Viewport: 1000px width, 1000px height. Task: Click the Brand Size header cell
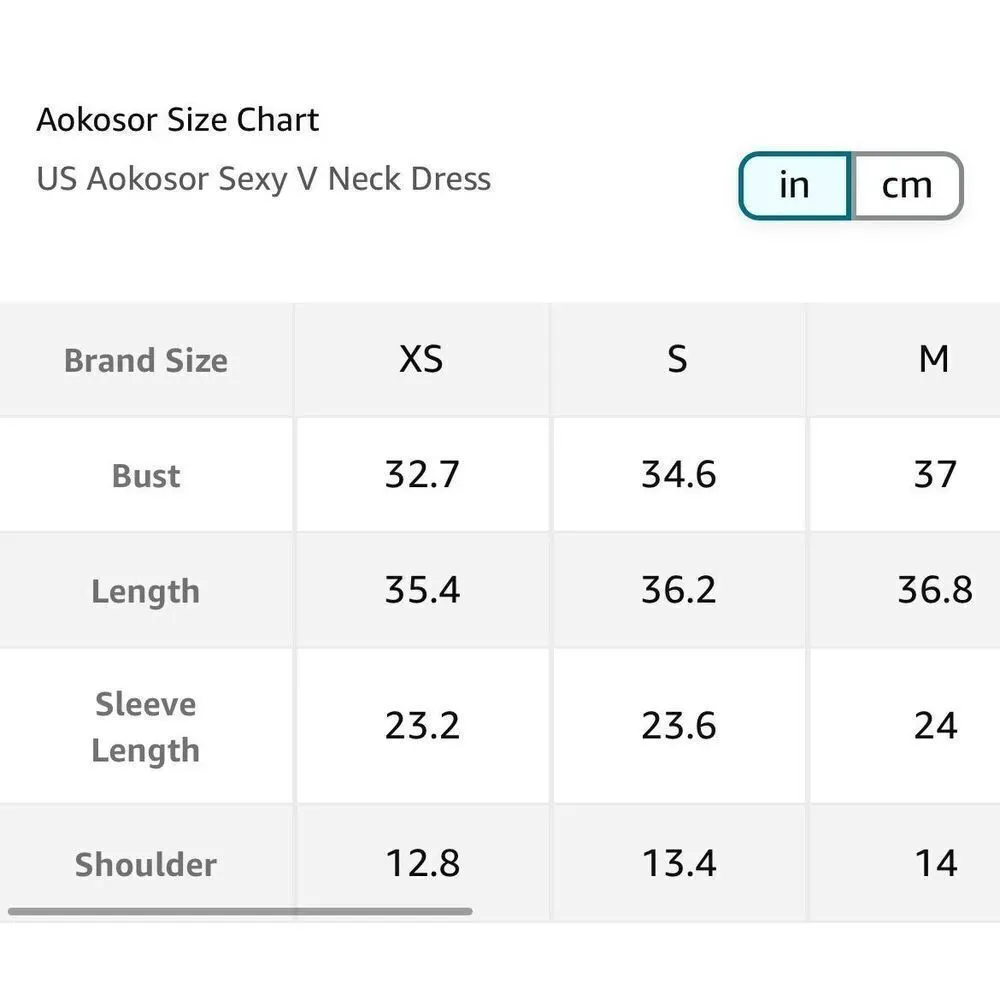pos(146,359)
